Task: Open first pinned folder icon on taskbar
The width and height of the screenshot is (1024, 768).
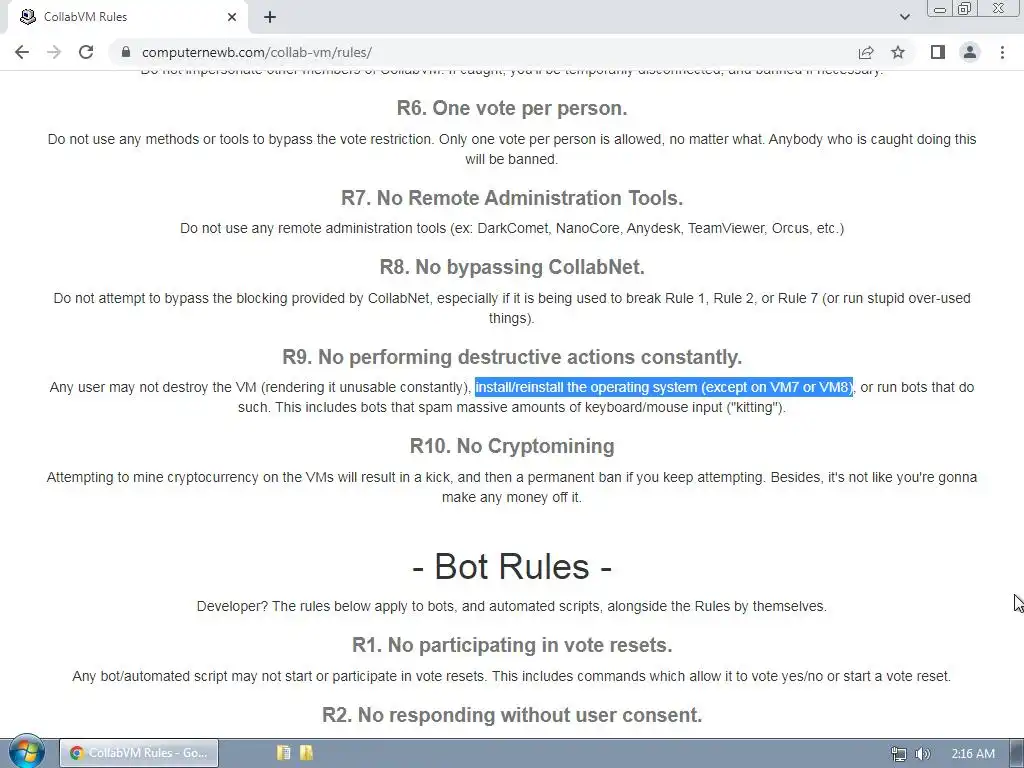Action: tap(283, 753)
